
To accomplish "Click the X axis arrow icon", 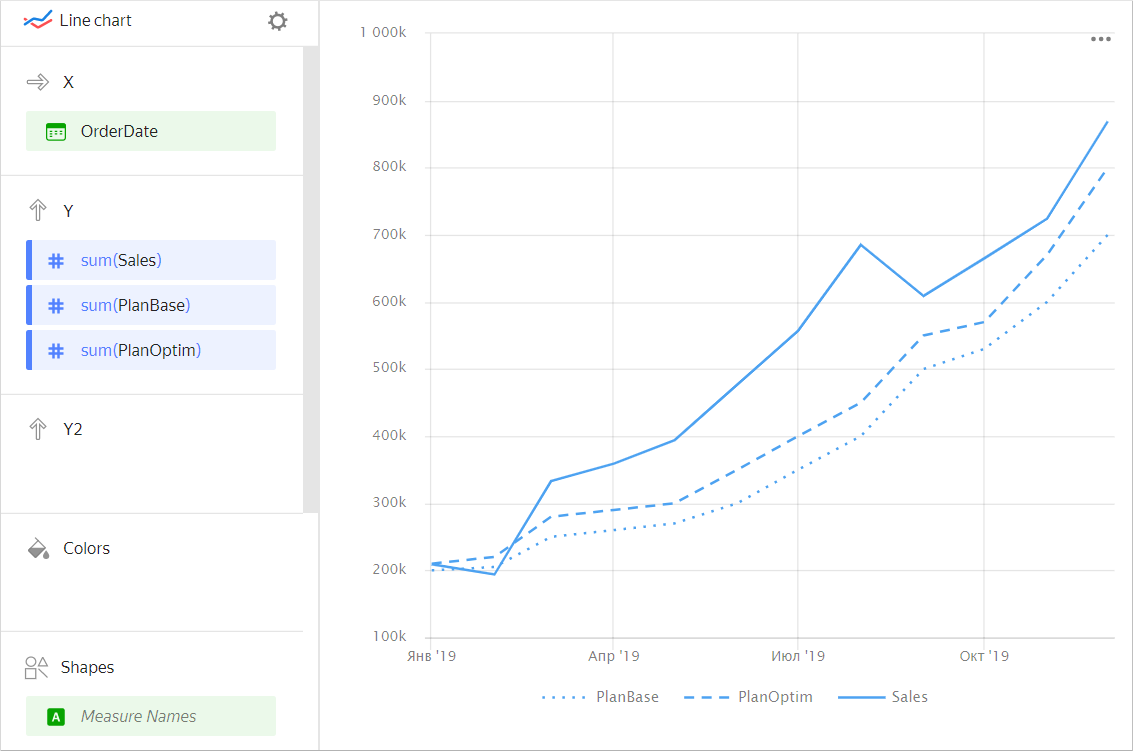I will coord(38,83).
